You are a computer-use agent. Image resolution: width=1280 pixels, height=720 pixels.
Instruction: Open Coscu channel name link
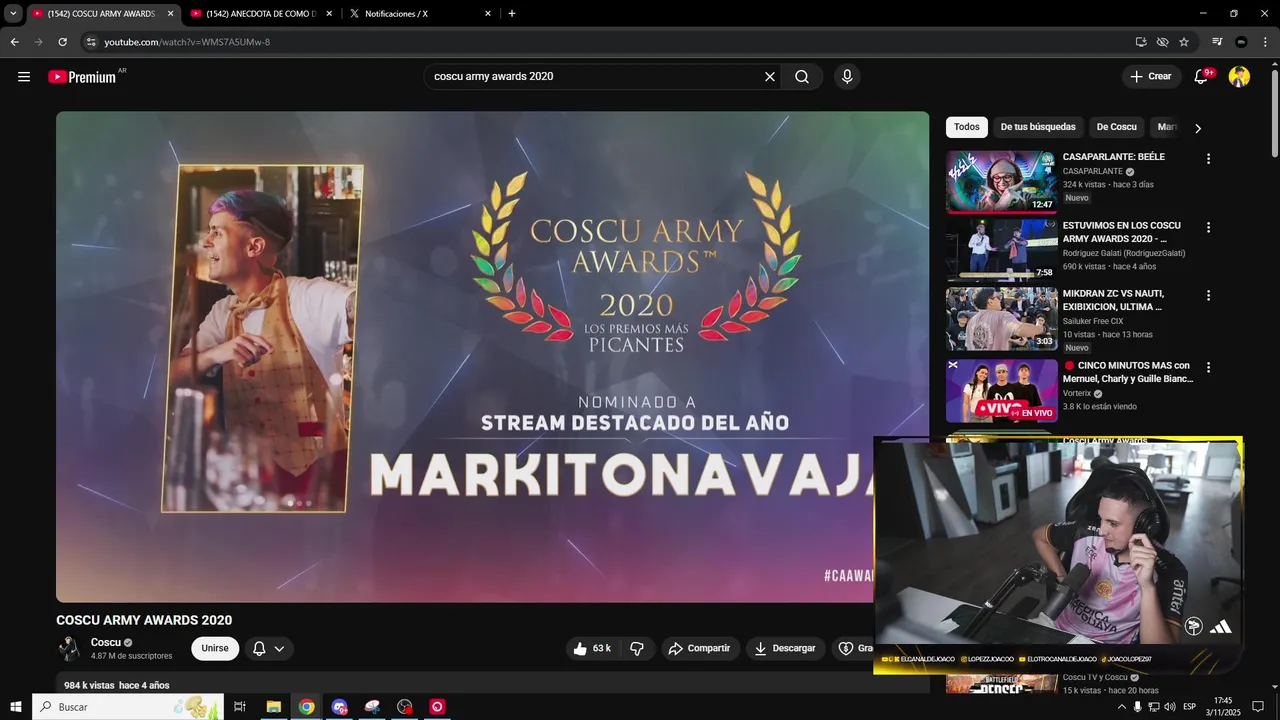point(106,643)
